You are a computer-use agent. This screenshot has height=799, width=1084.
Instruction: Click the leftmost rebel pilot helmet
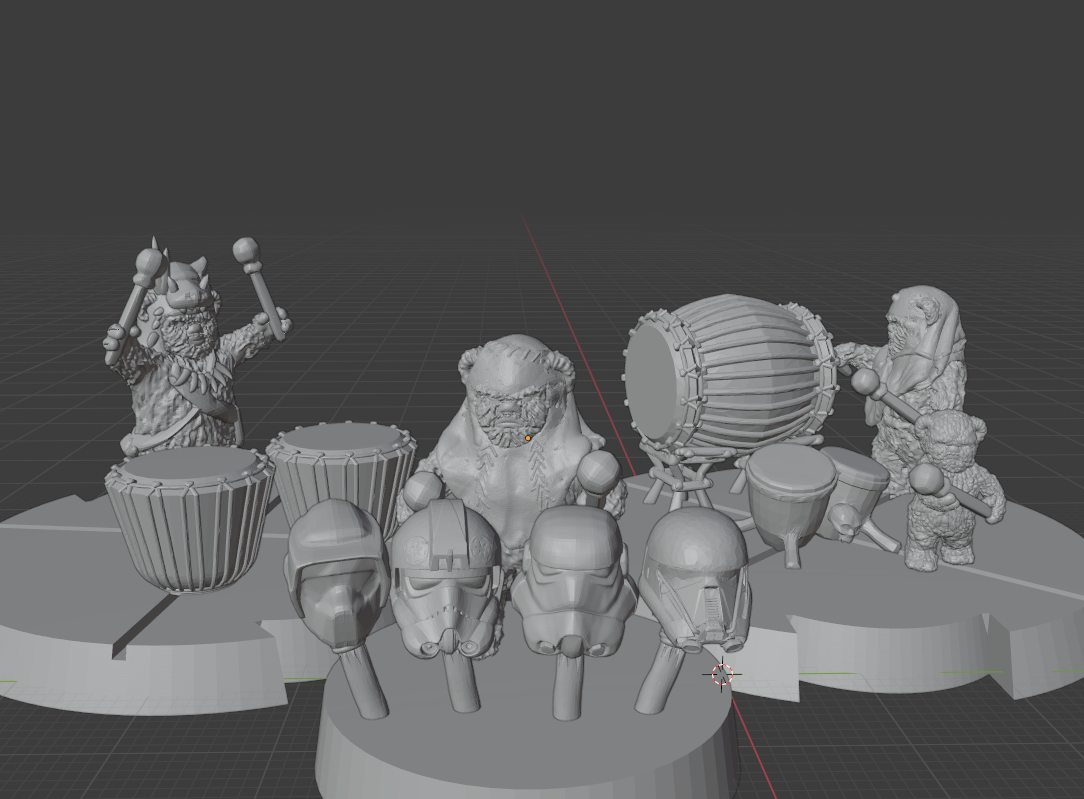point(339,574)
